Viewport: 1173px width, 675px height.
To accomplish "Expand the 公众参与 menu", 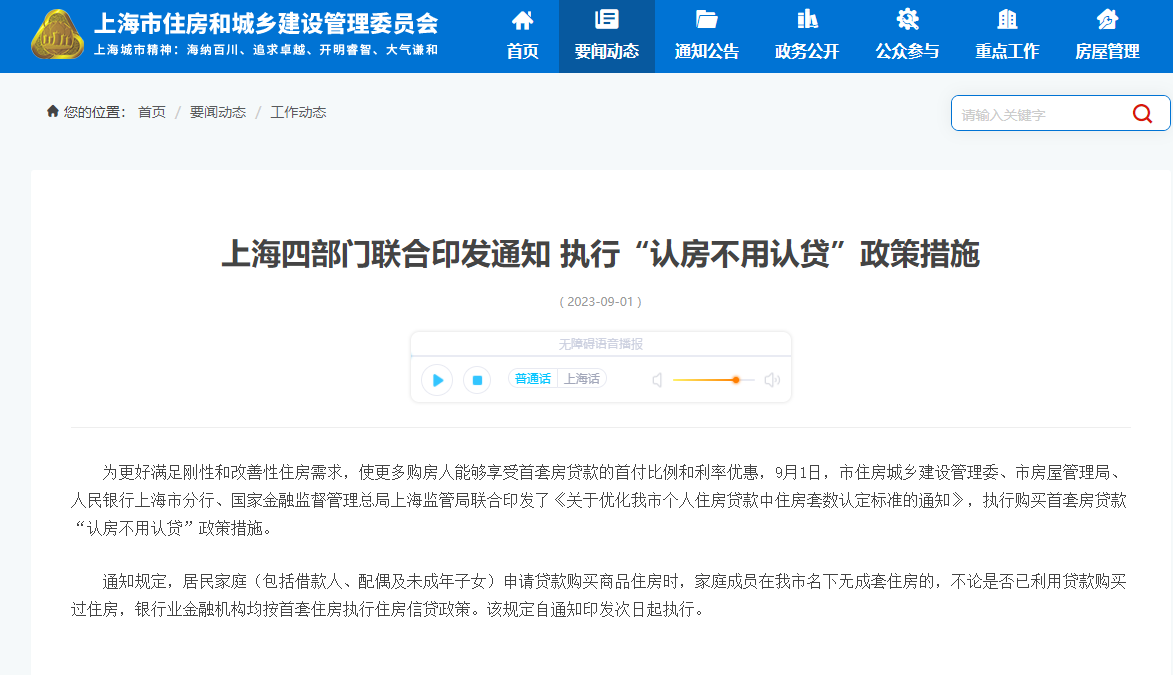I will coord(907,36).
